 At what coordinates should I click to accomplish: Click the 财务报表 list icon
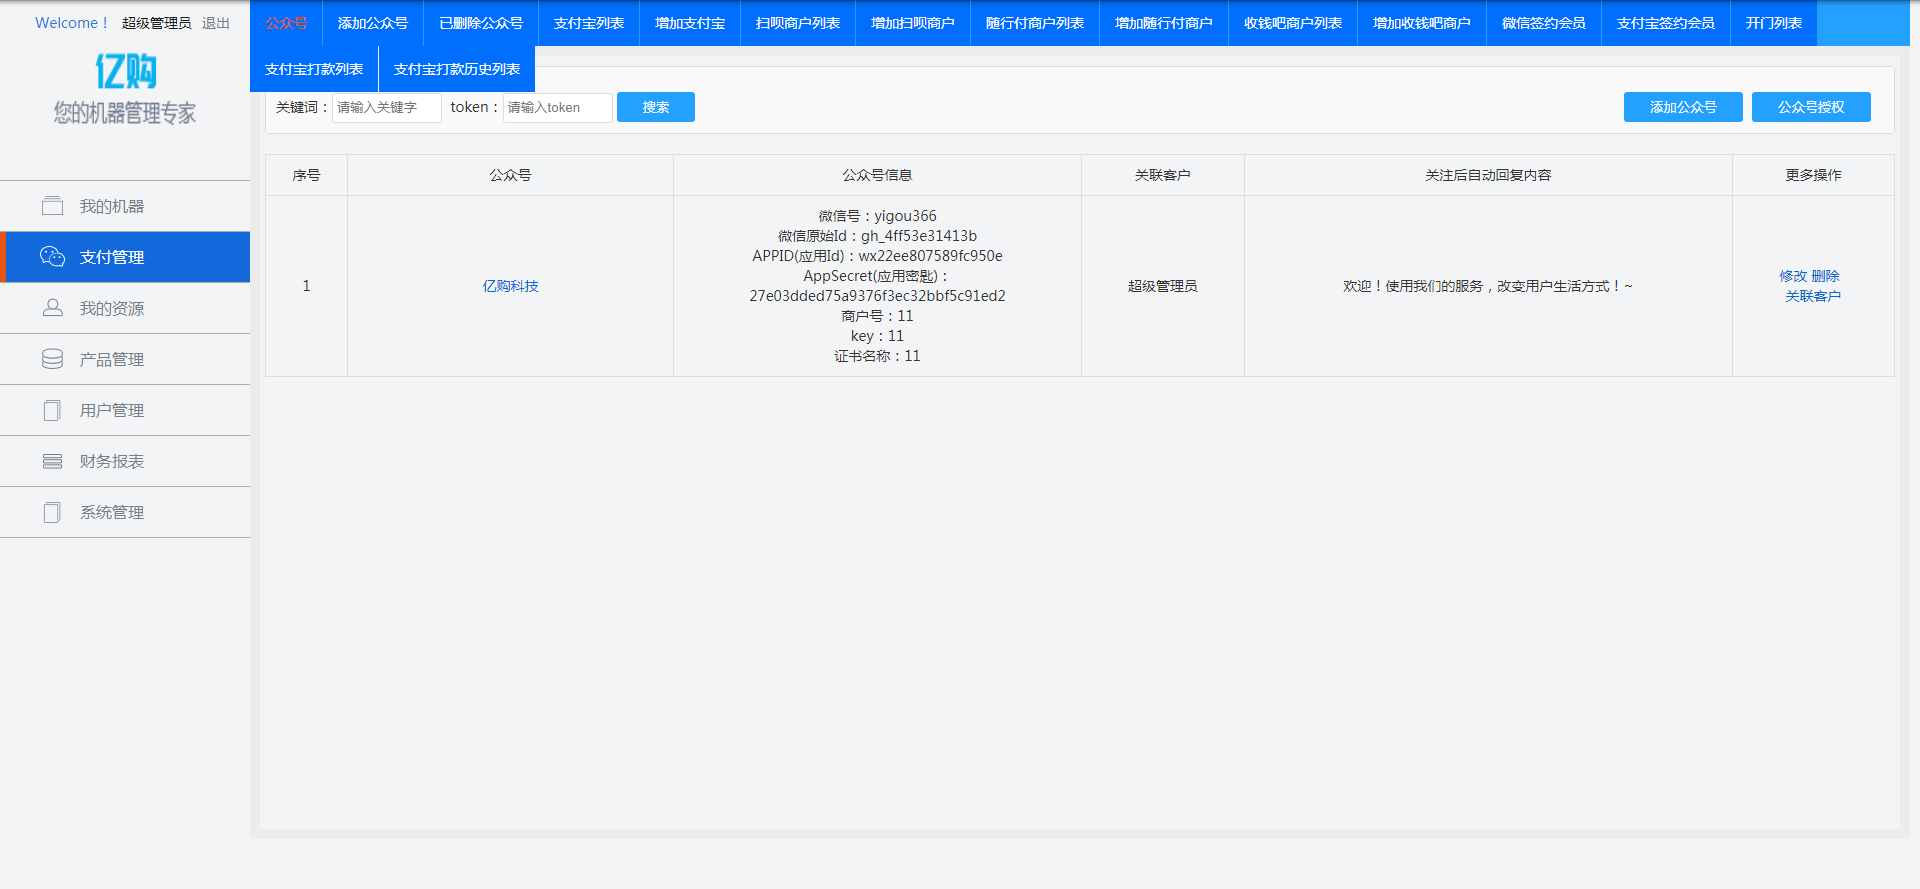(x=52, y=461)
